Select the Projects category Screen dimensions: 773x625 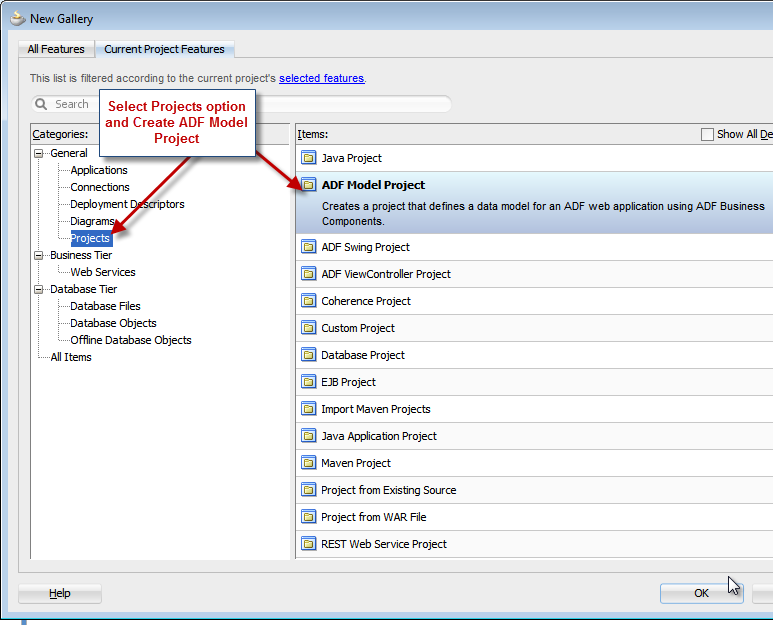91,238
